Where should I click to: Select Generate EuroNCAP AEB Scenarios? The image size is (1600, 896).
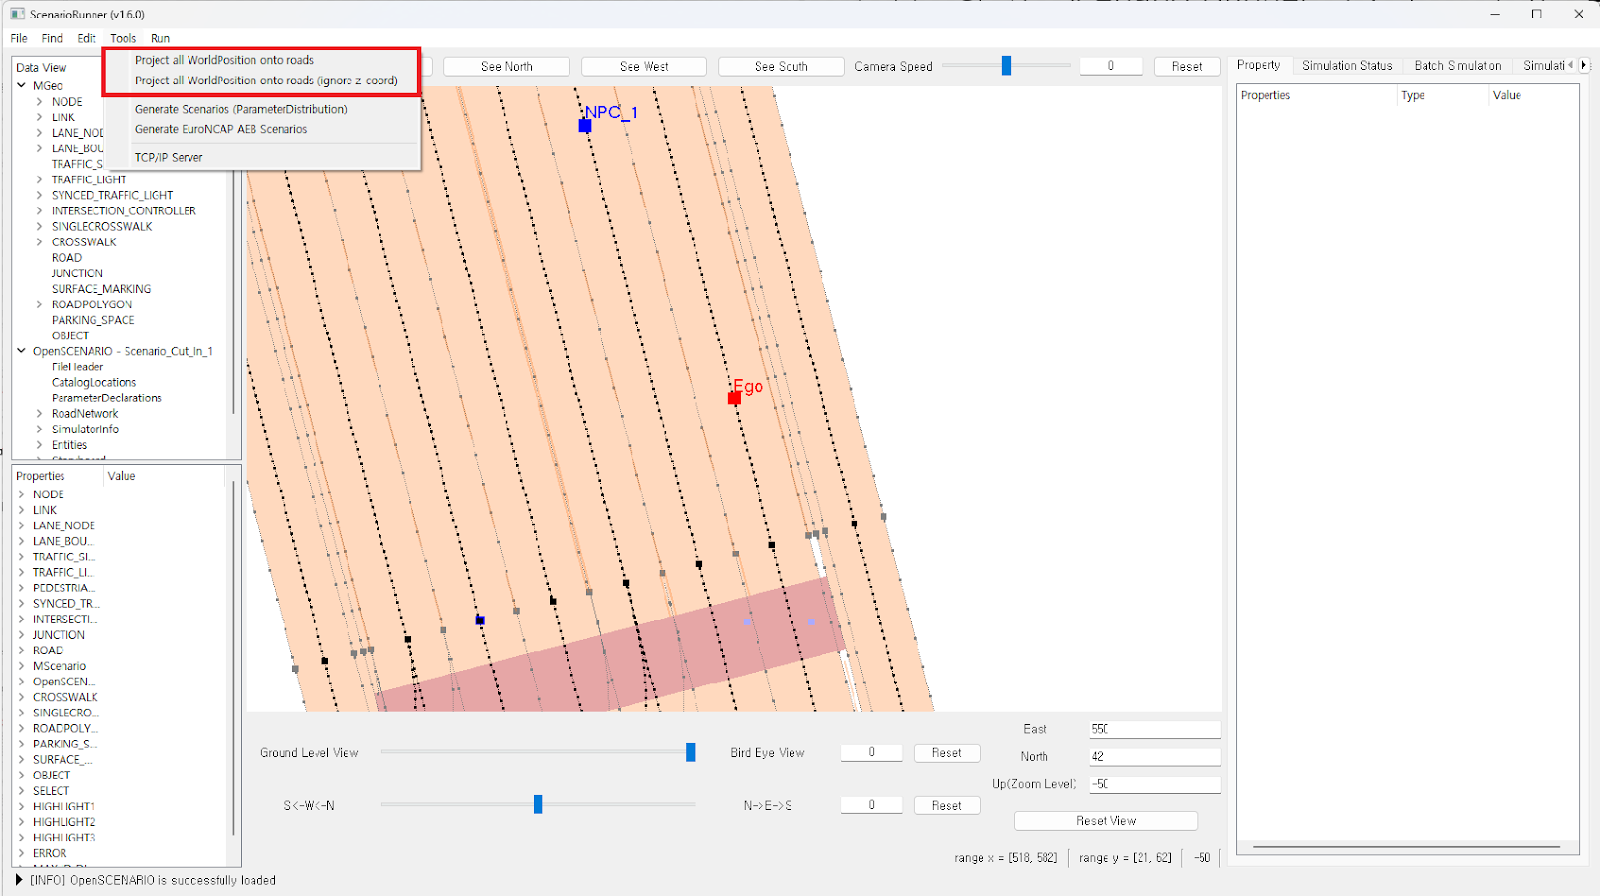221,129
